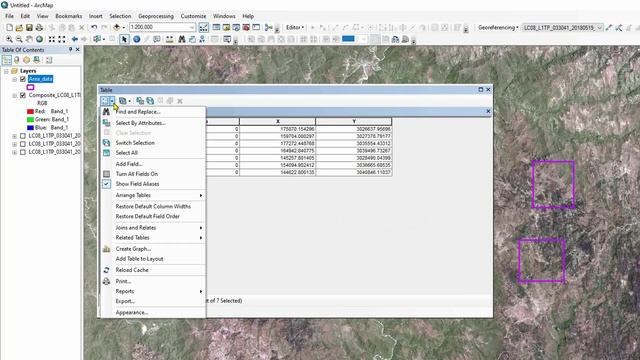
Task: Expand the Arrange Tables submenu
Action: pyautogui.click(x=153, y=196)
